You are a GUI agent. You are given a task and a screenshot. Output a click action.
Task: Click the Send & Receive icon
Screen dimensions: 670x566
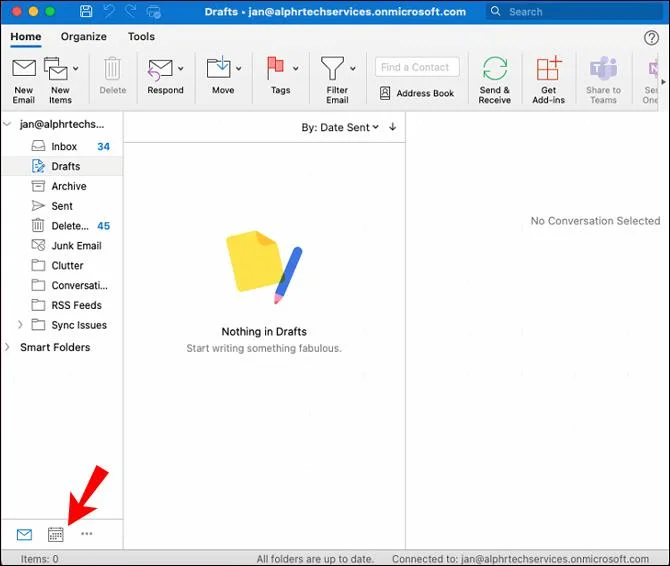pos(494,71)
